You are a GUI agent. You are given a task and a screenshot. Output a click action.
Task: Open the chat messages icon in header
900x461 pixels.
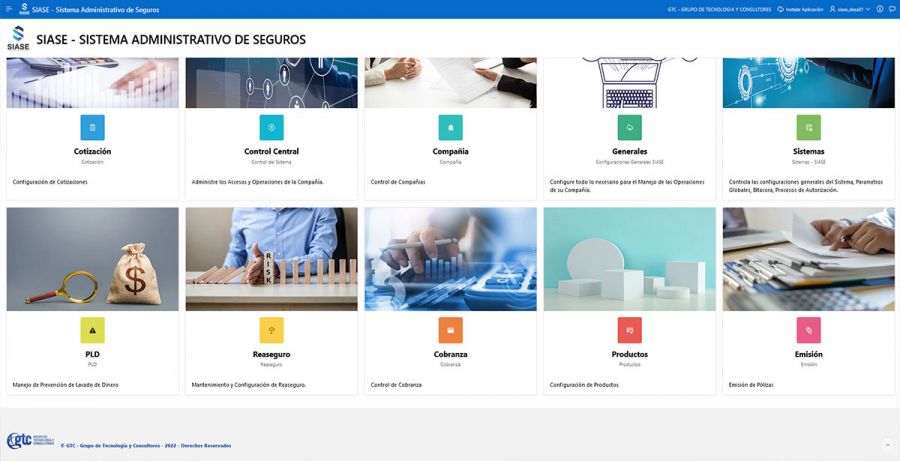(891, 9)
